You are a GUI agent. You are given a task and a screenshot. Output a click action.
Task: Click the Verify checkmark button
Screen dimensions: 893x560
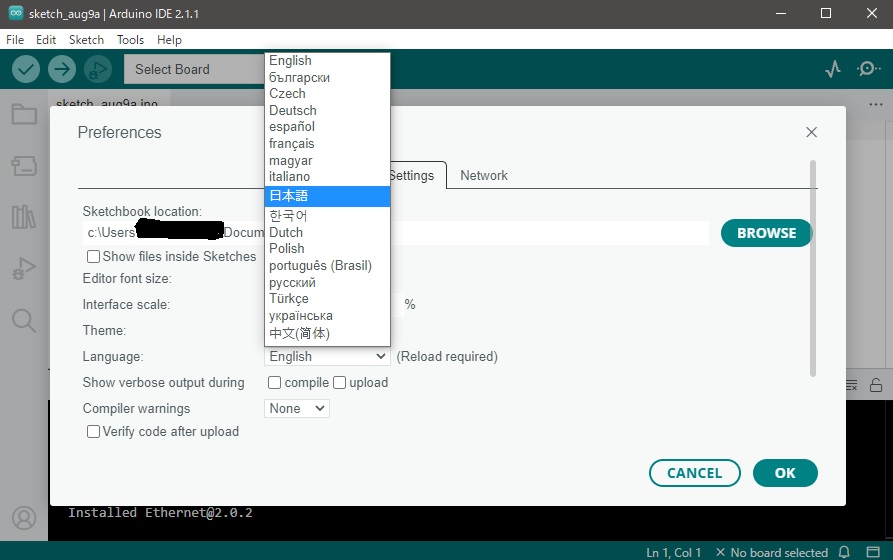pos(26,70)
